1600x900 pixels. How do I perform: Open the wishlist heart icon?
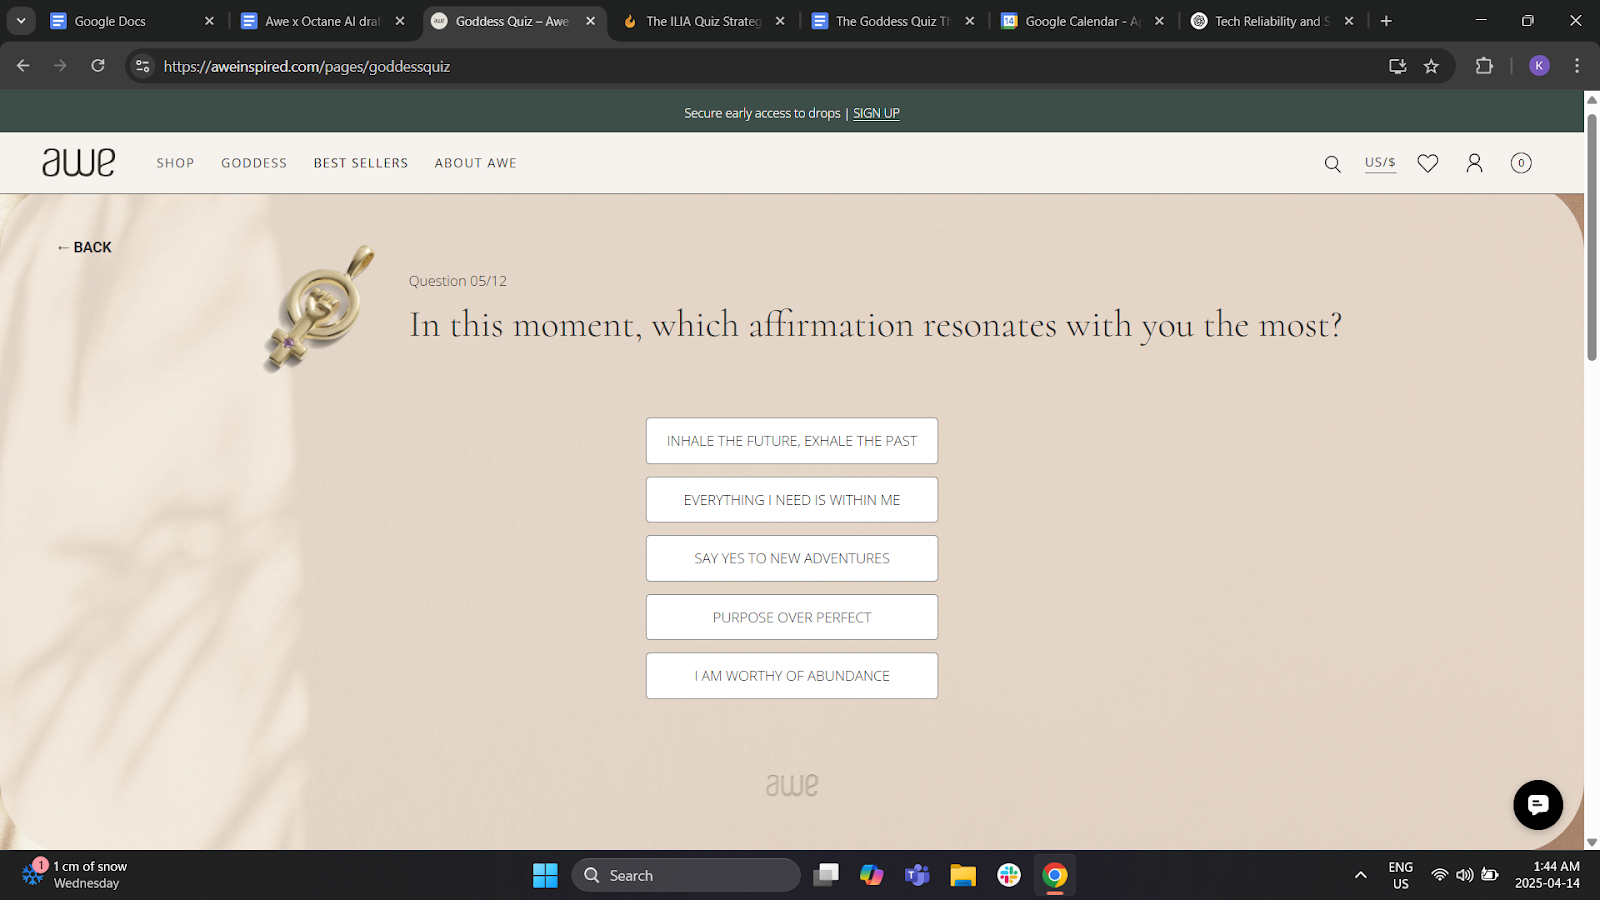1427,163
